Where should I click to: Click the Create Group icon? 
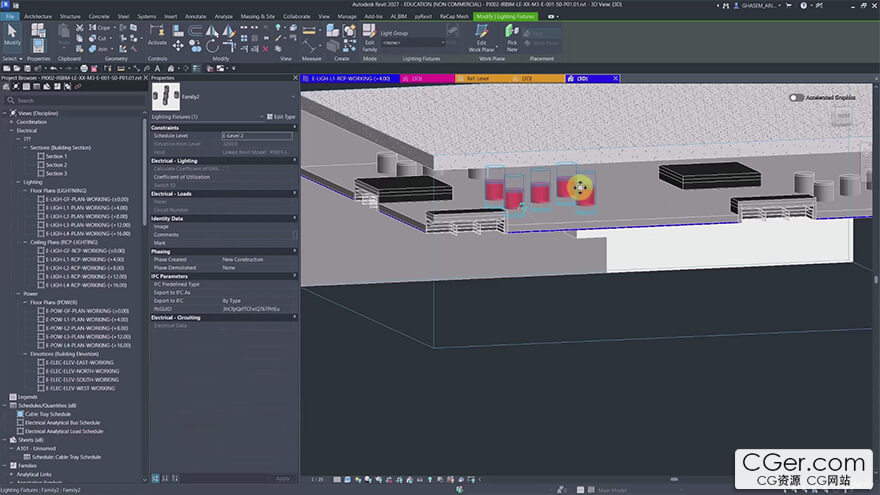click(349, 30)
